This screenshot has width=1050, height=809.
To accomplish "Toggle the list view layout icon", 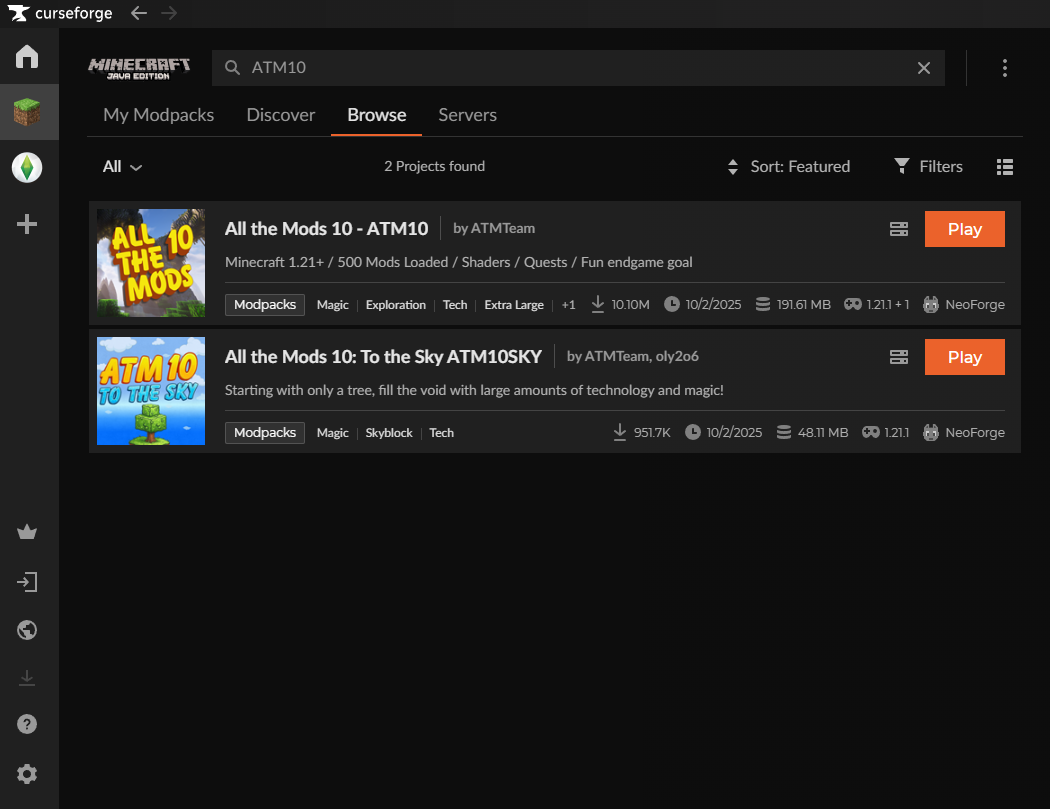I will pos(1005,167).
